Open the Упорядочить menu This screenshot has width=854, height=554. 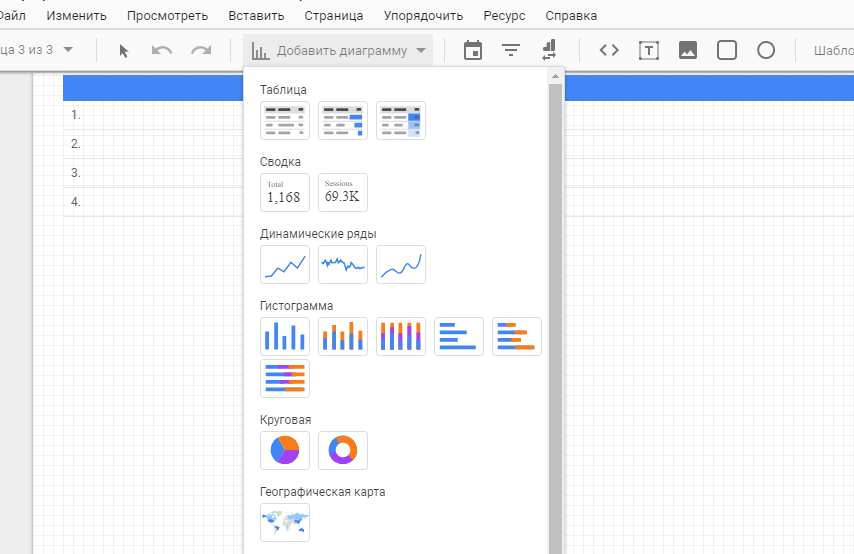(423, 16)
